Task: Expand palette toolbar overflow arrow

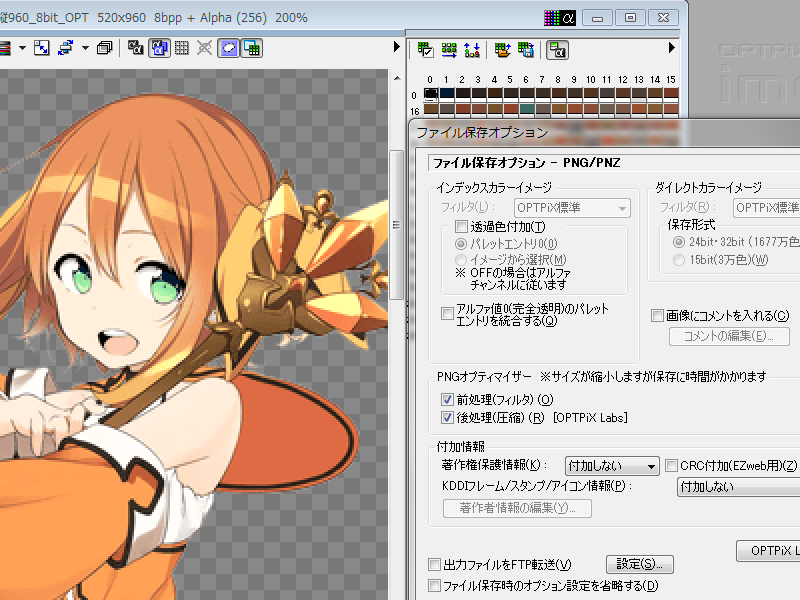Action: (671, 48)
